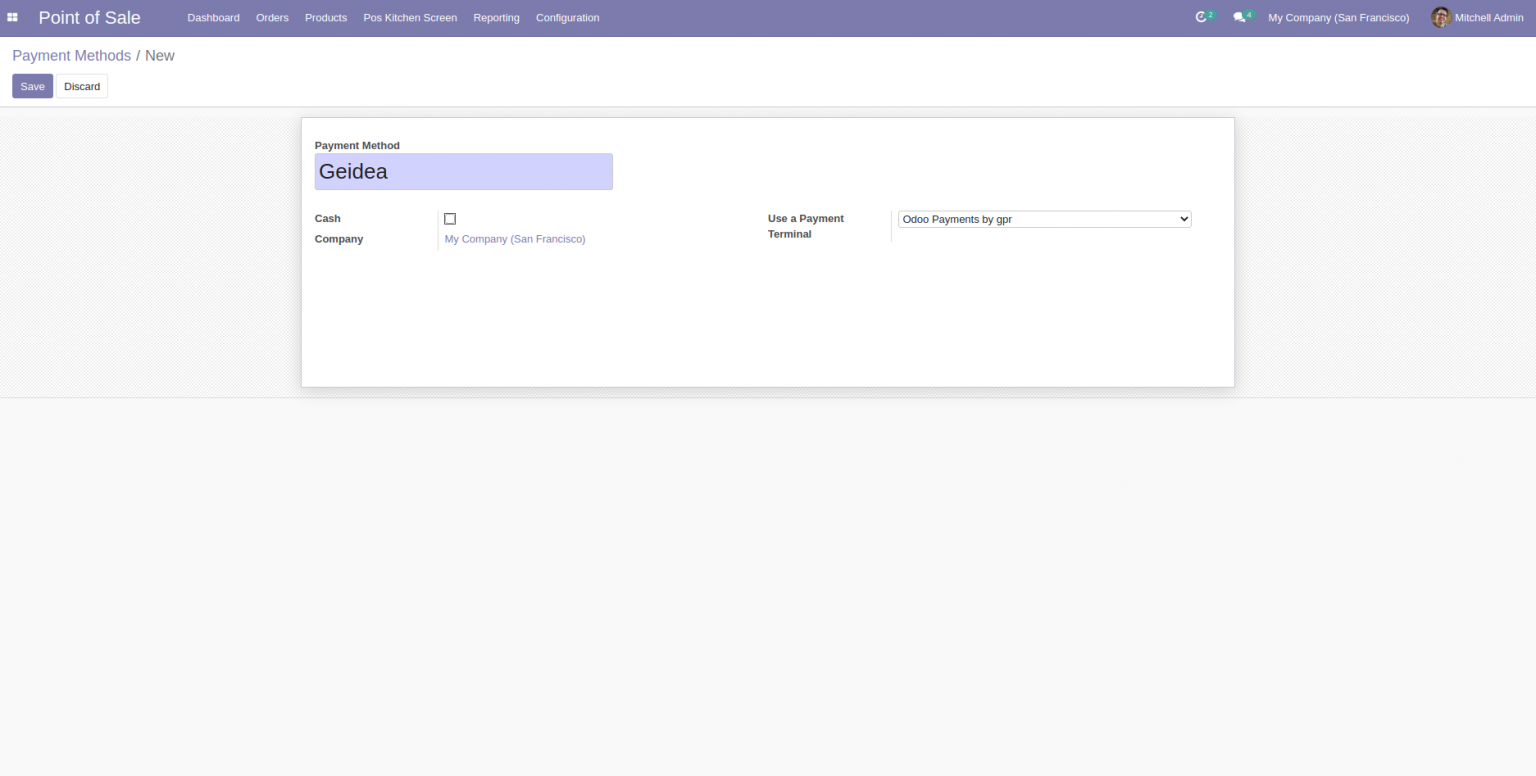1536x776 pixels.
Task: Save the new payment method
Action: click(32, 86)
